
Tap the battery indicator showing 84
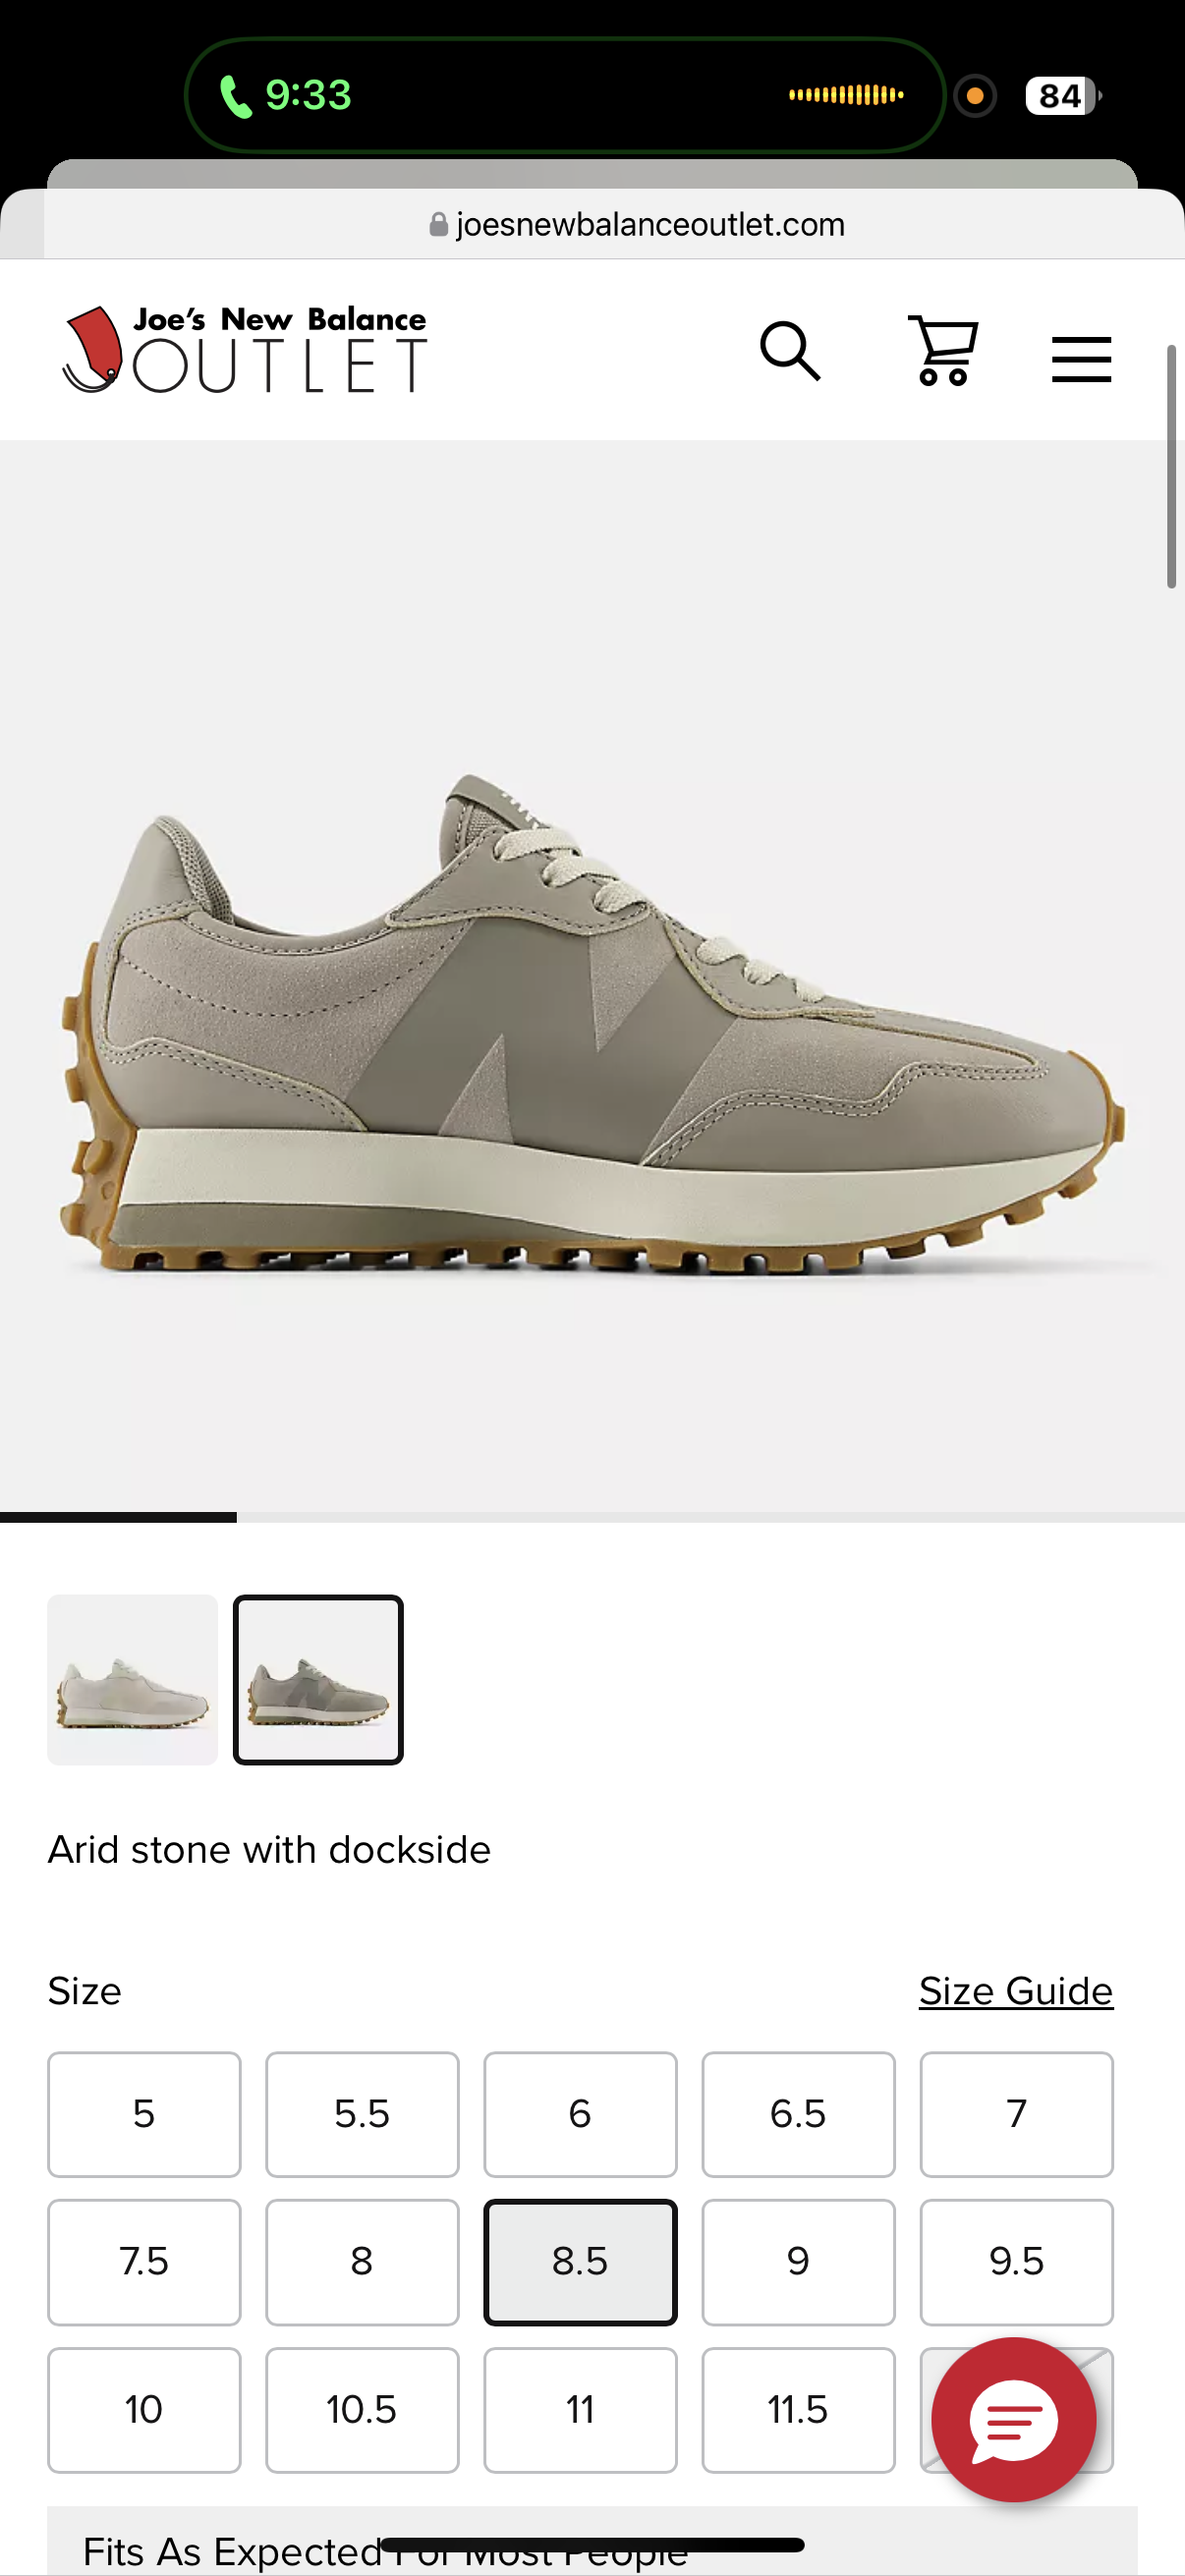pyautogui.click(x=1063, y=96)
